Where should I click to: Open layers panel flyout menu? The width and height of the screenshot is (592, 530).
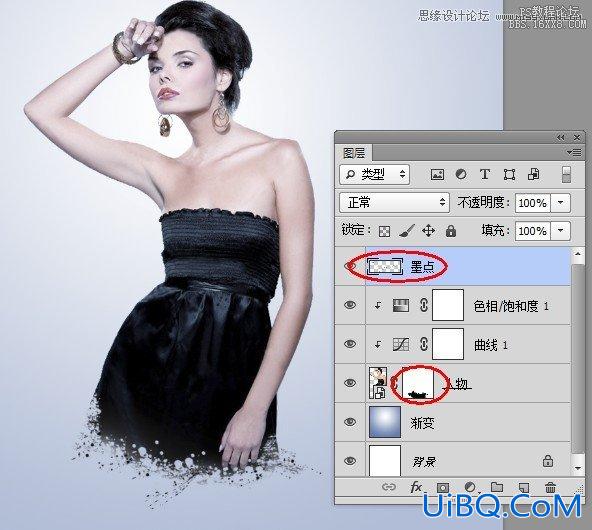574,153
